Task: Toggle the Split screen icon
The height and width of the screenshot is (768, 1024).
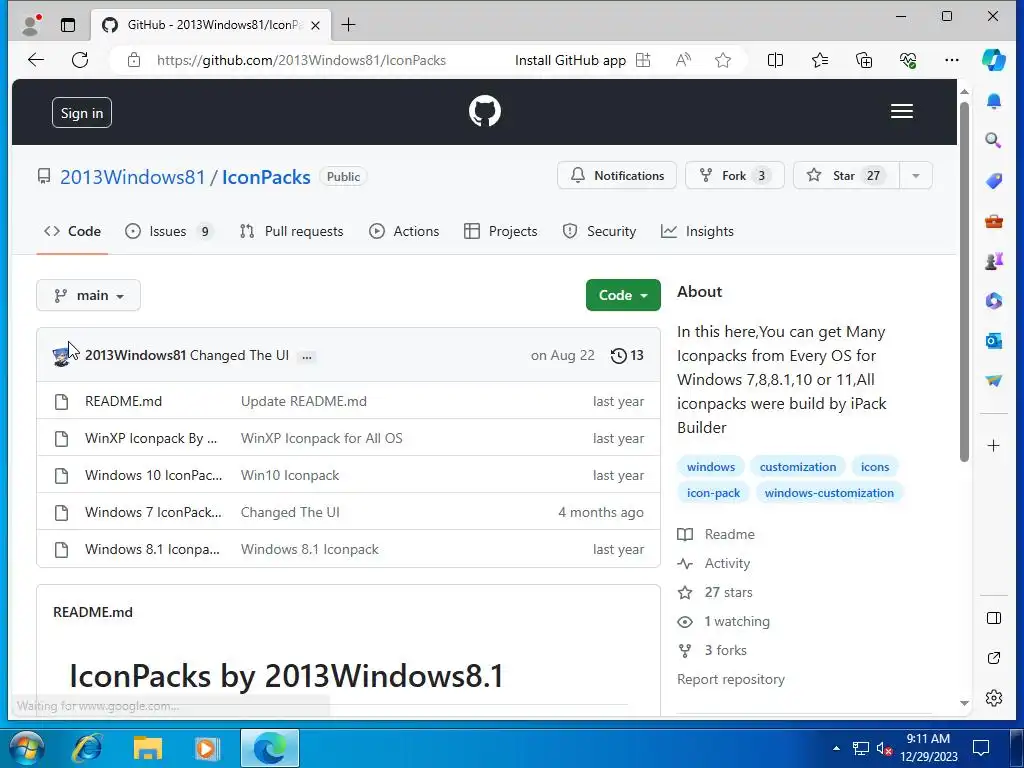Action: click(775, 60)
